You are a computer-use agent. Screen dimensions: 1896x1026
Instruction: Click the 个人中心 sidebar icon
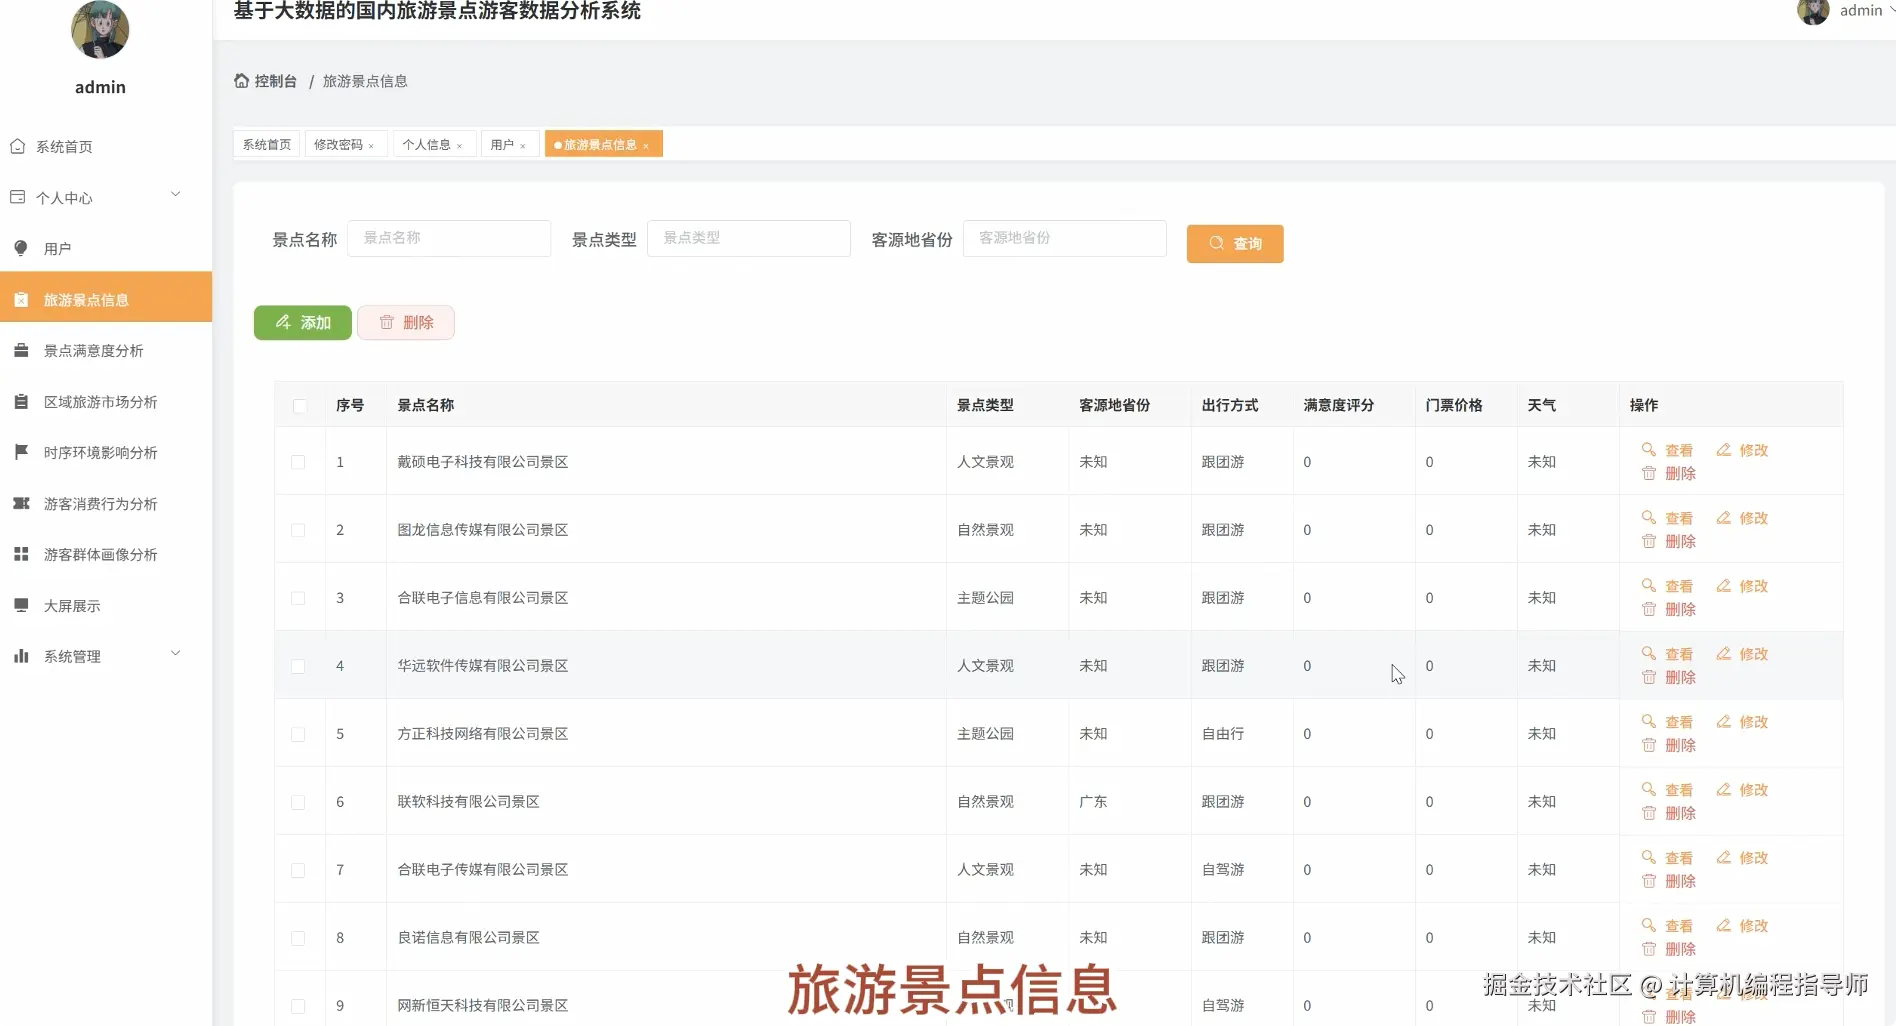coord(18,197)
